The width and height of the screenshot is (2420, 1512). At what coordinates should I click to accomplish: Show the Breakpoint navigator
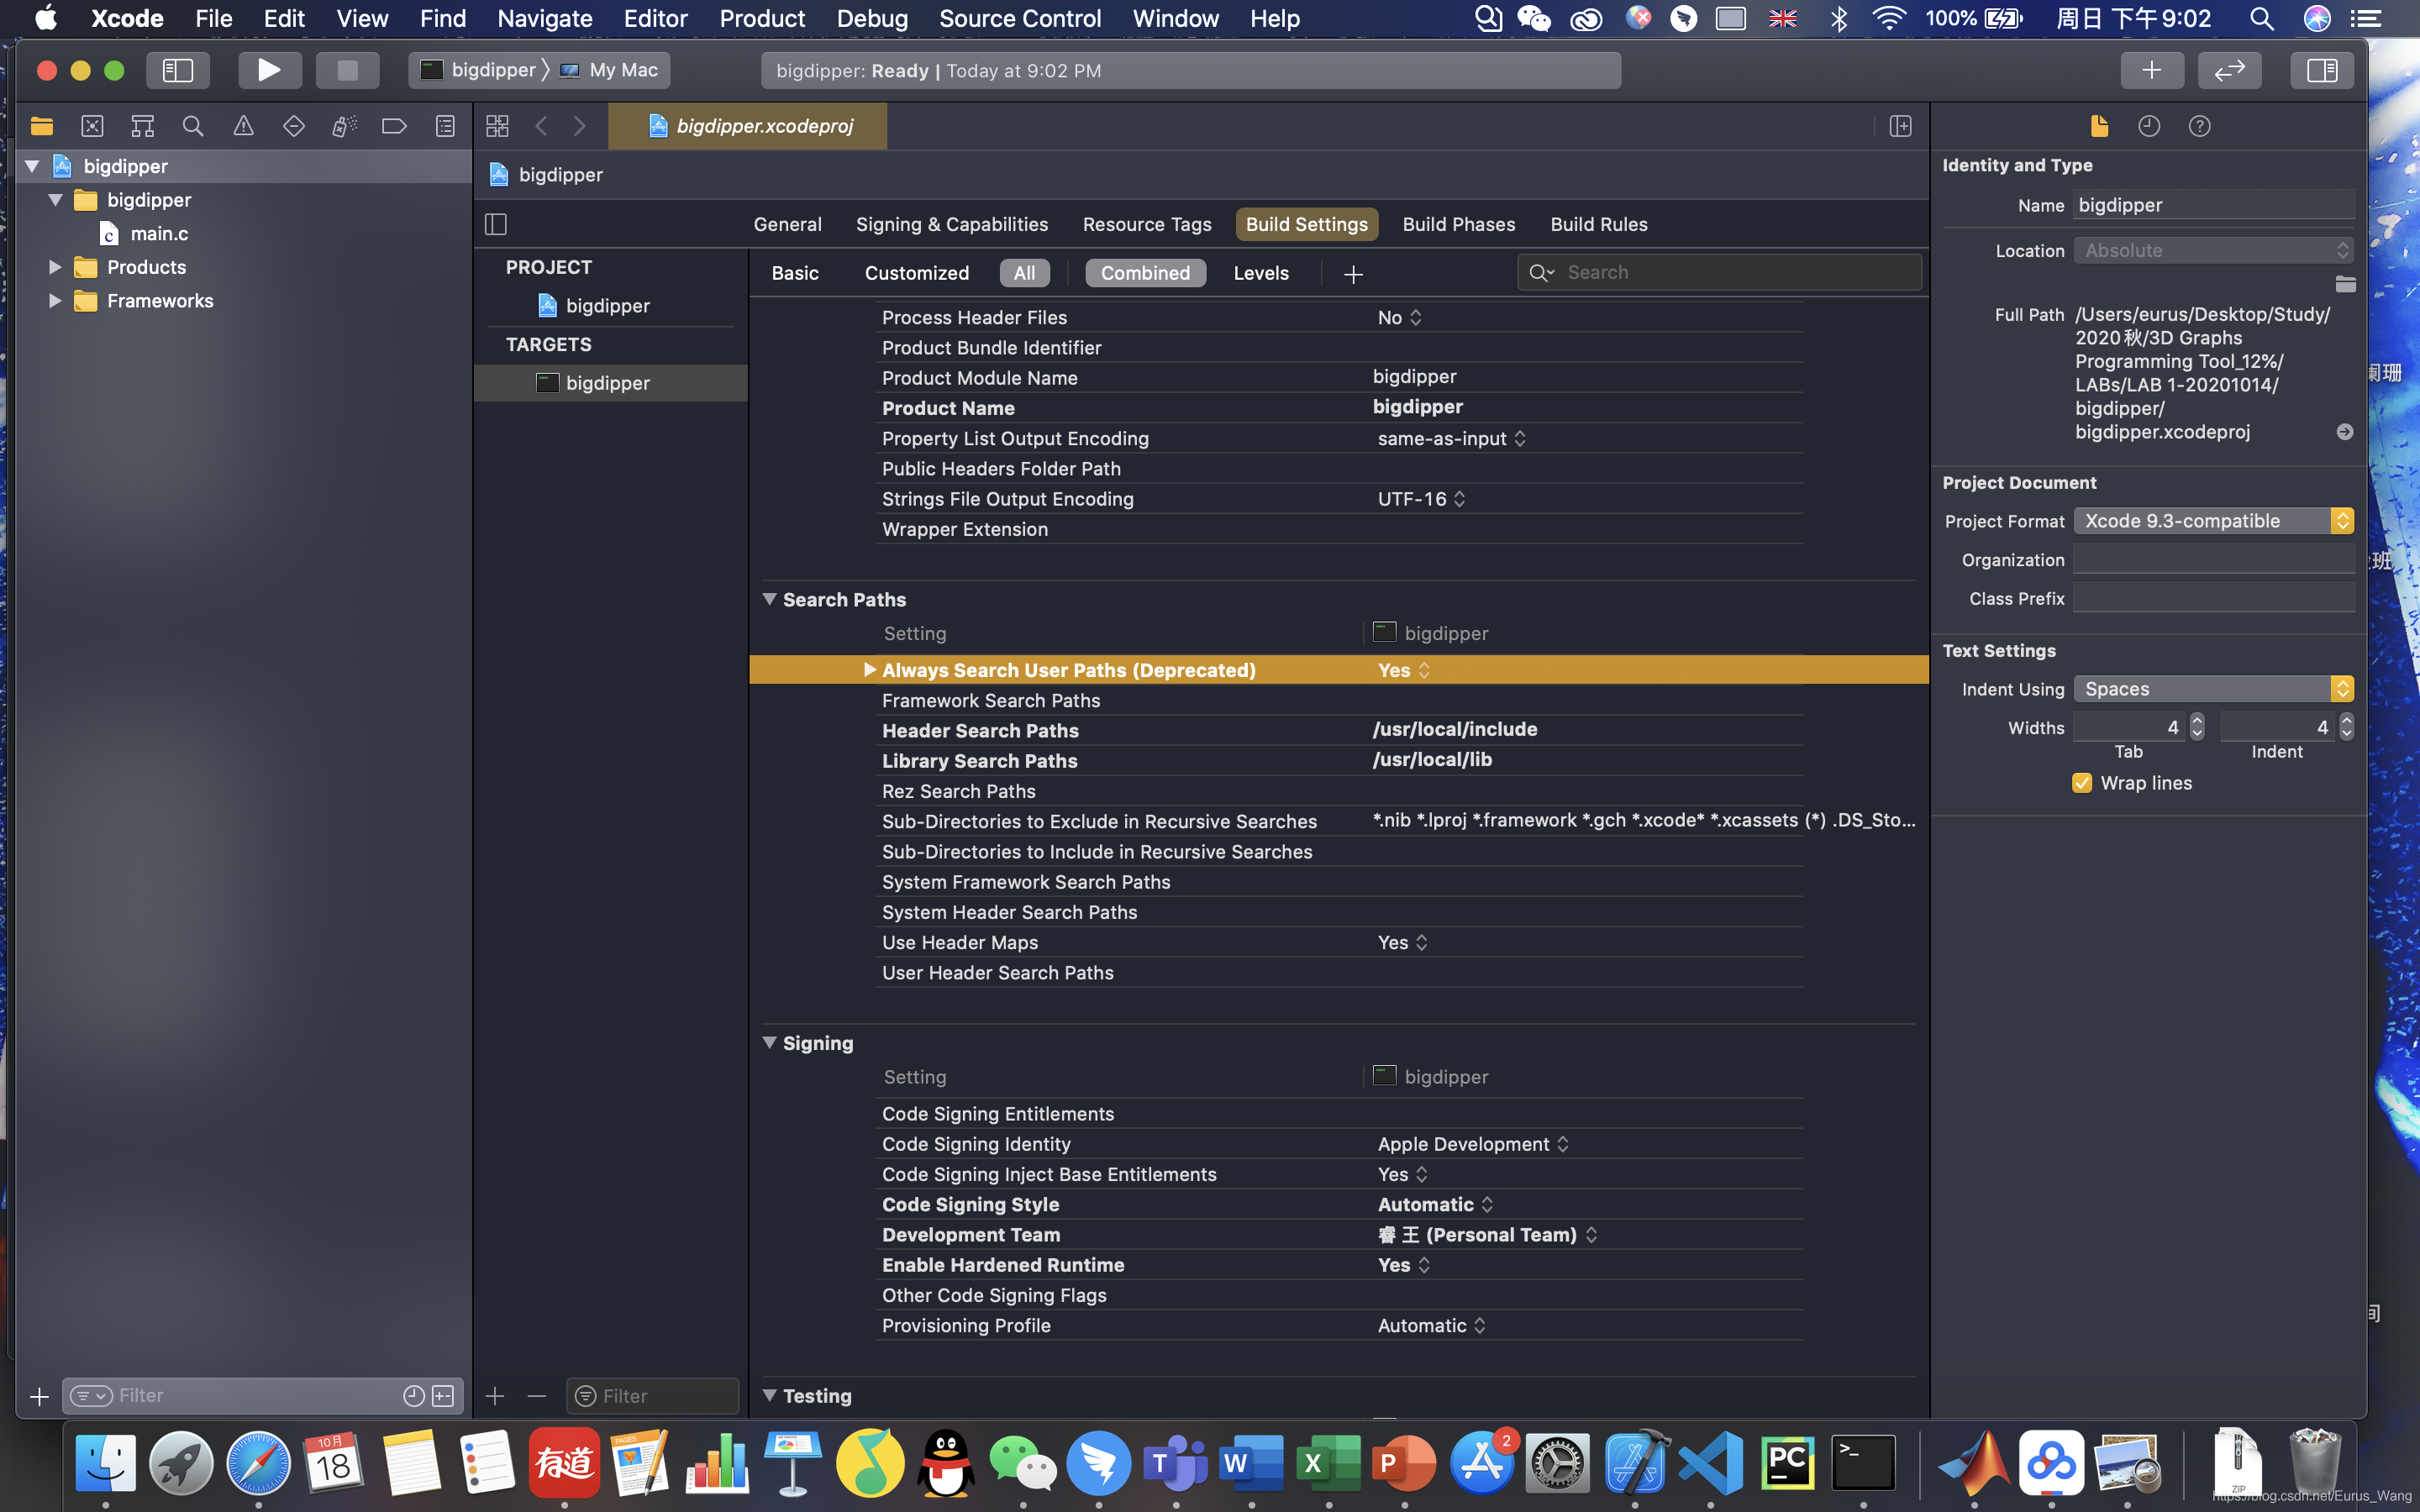394,126
